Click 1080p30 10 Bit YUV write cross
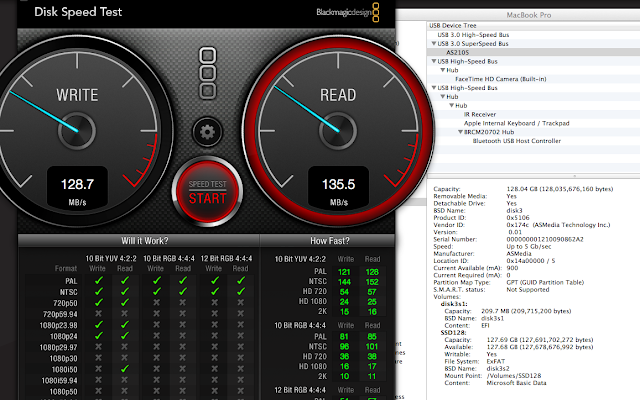 coord(98,358)
